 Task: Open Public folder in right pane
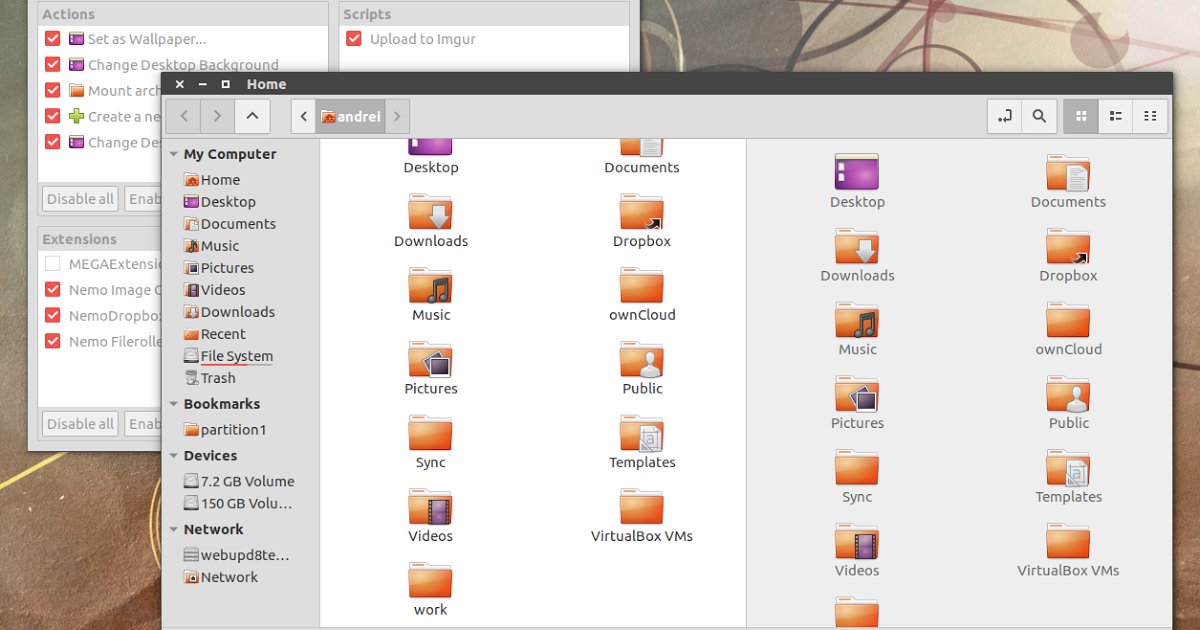click(x=1068, y=403)
